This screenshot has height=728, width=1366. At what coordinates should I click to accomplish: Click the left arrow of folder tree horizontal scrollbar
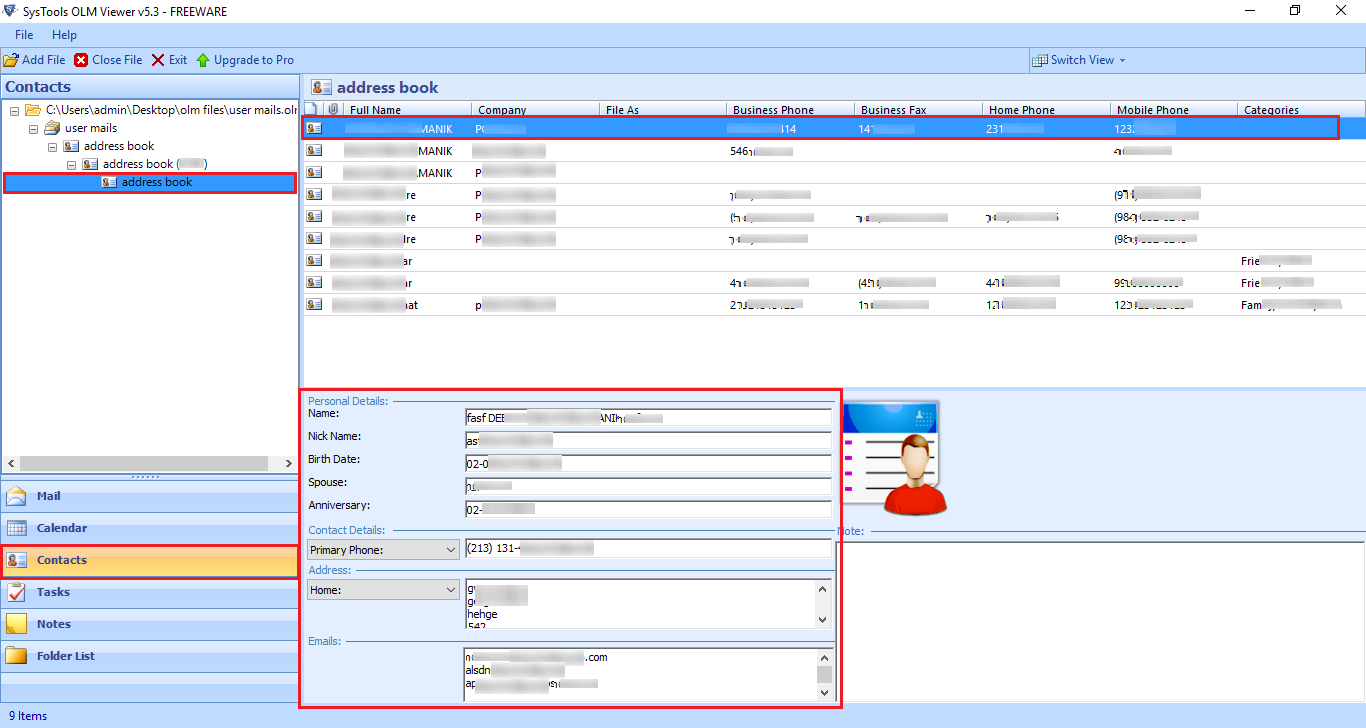pos(10,464)
